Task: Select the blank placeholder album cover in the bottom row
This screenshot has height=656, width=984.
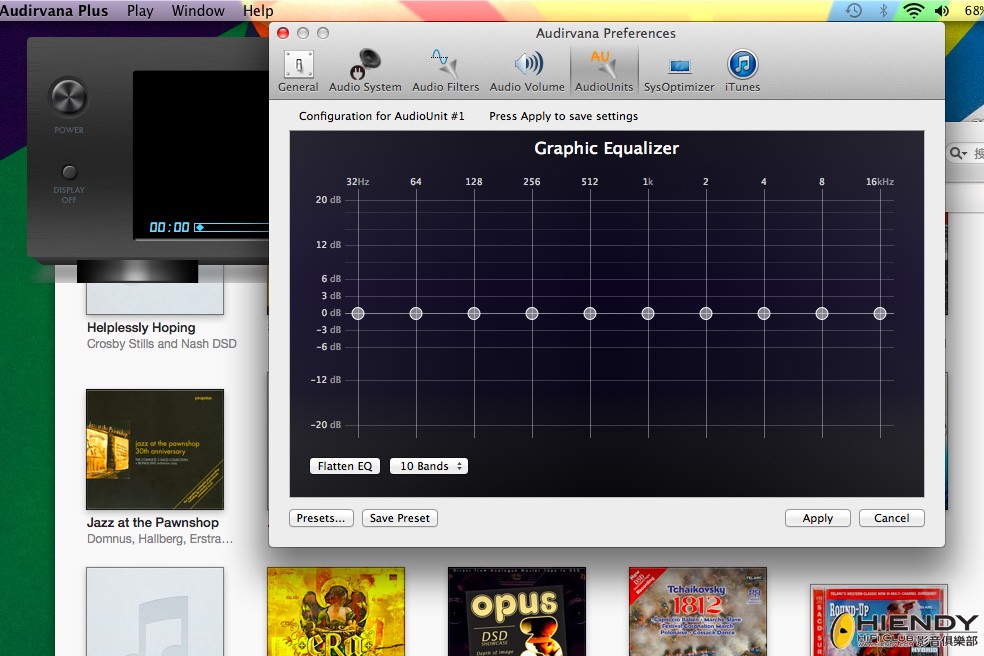Action: pyautogui.click(x=155, y=611)
